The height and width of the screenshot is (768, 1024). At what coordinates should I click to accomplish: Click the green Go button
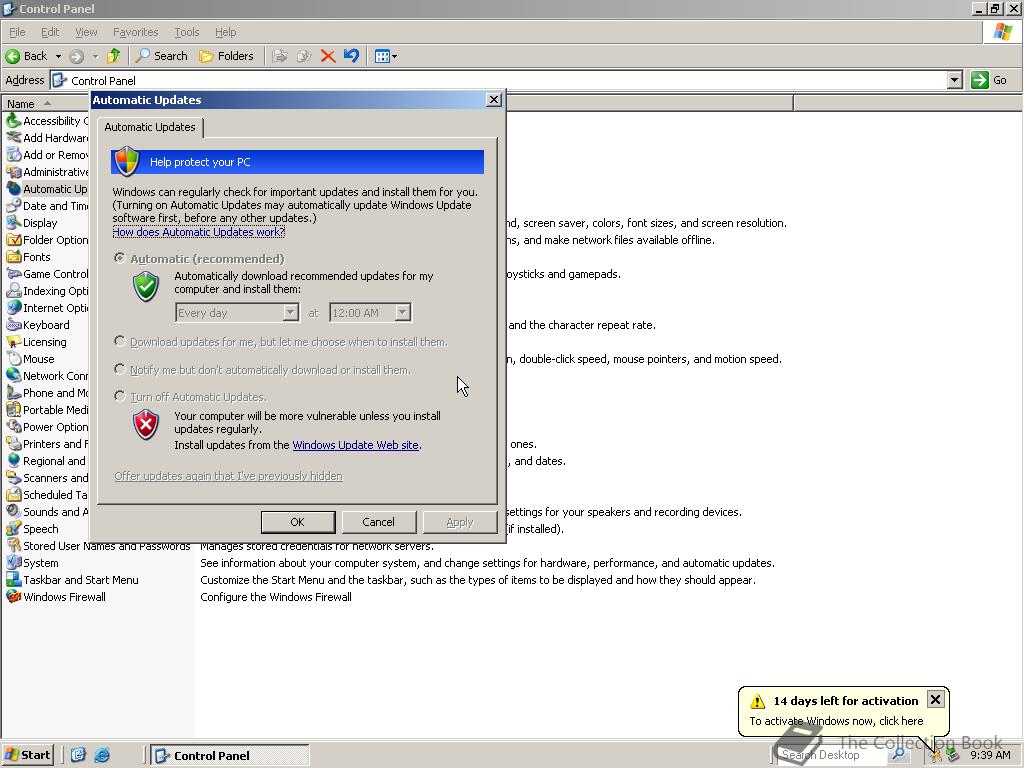click(989, 80)
